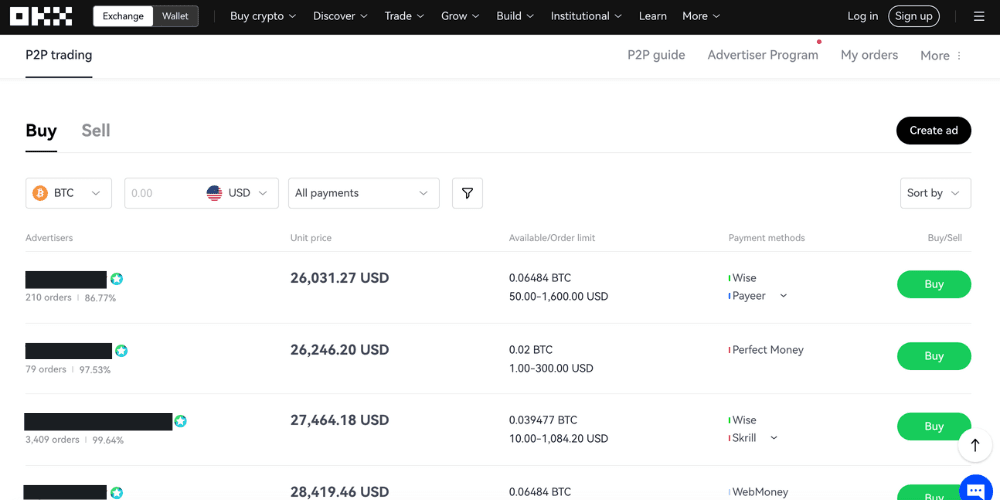
Task: Expand the All payments dropdown
Action: 363,193
